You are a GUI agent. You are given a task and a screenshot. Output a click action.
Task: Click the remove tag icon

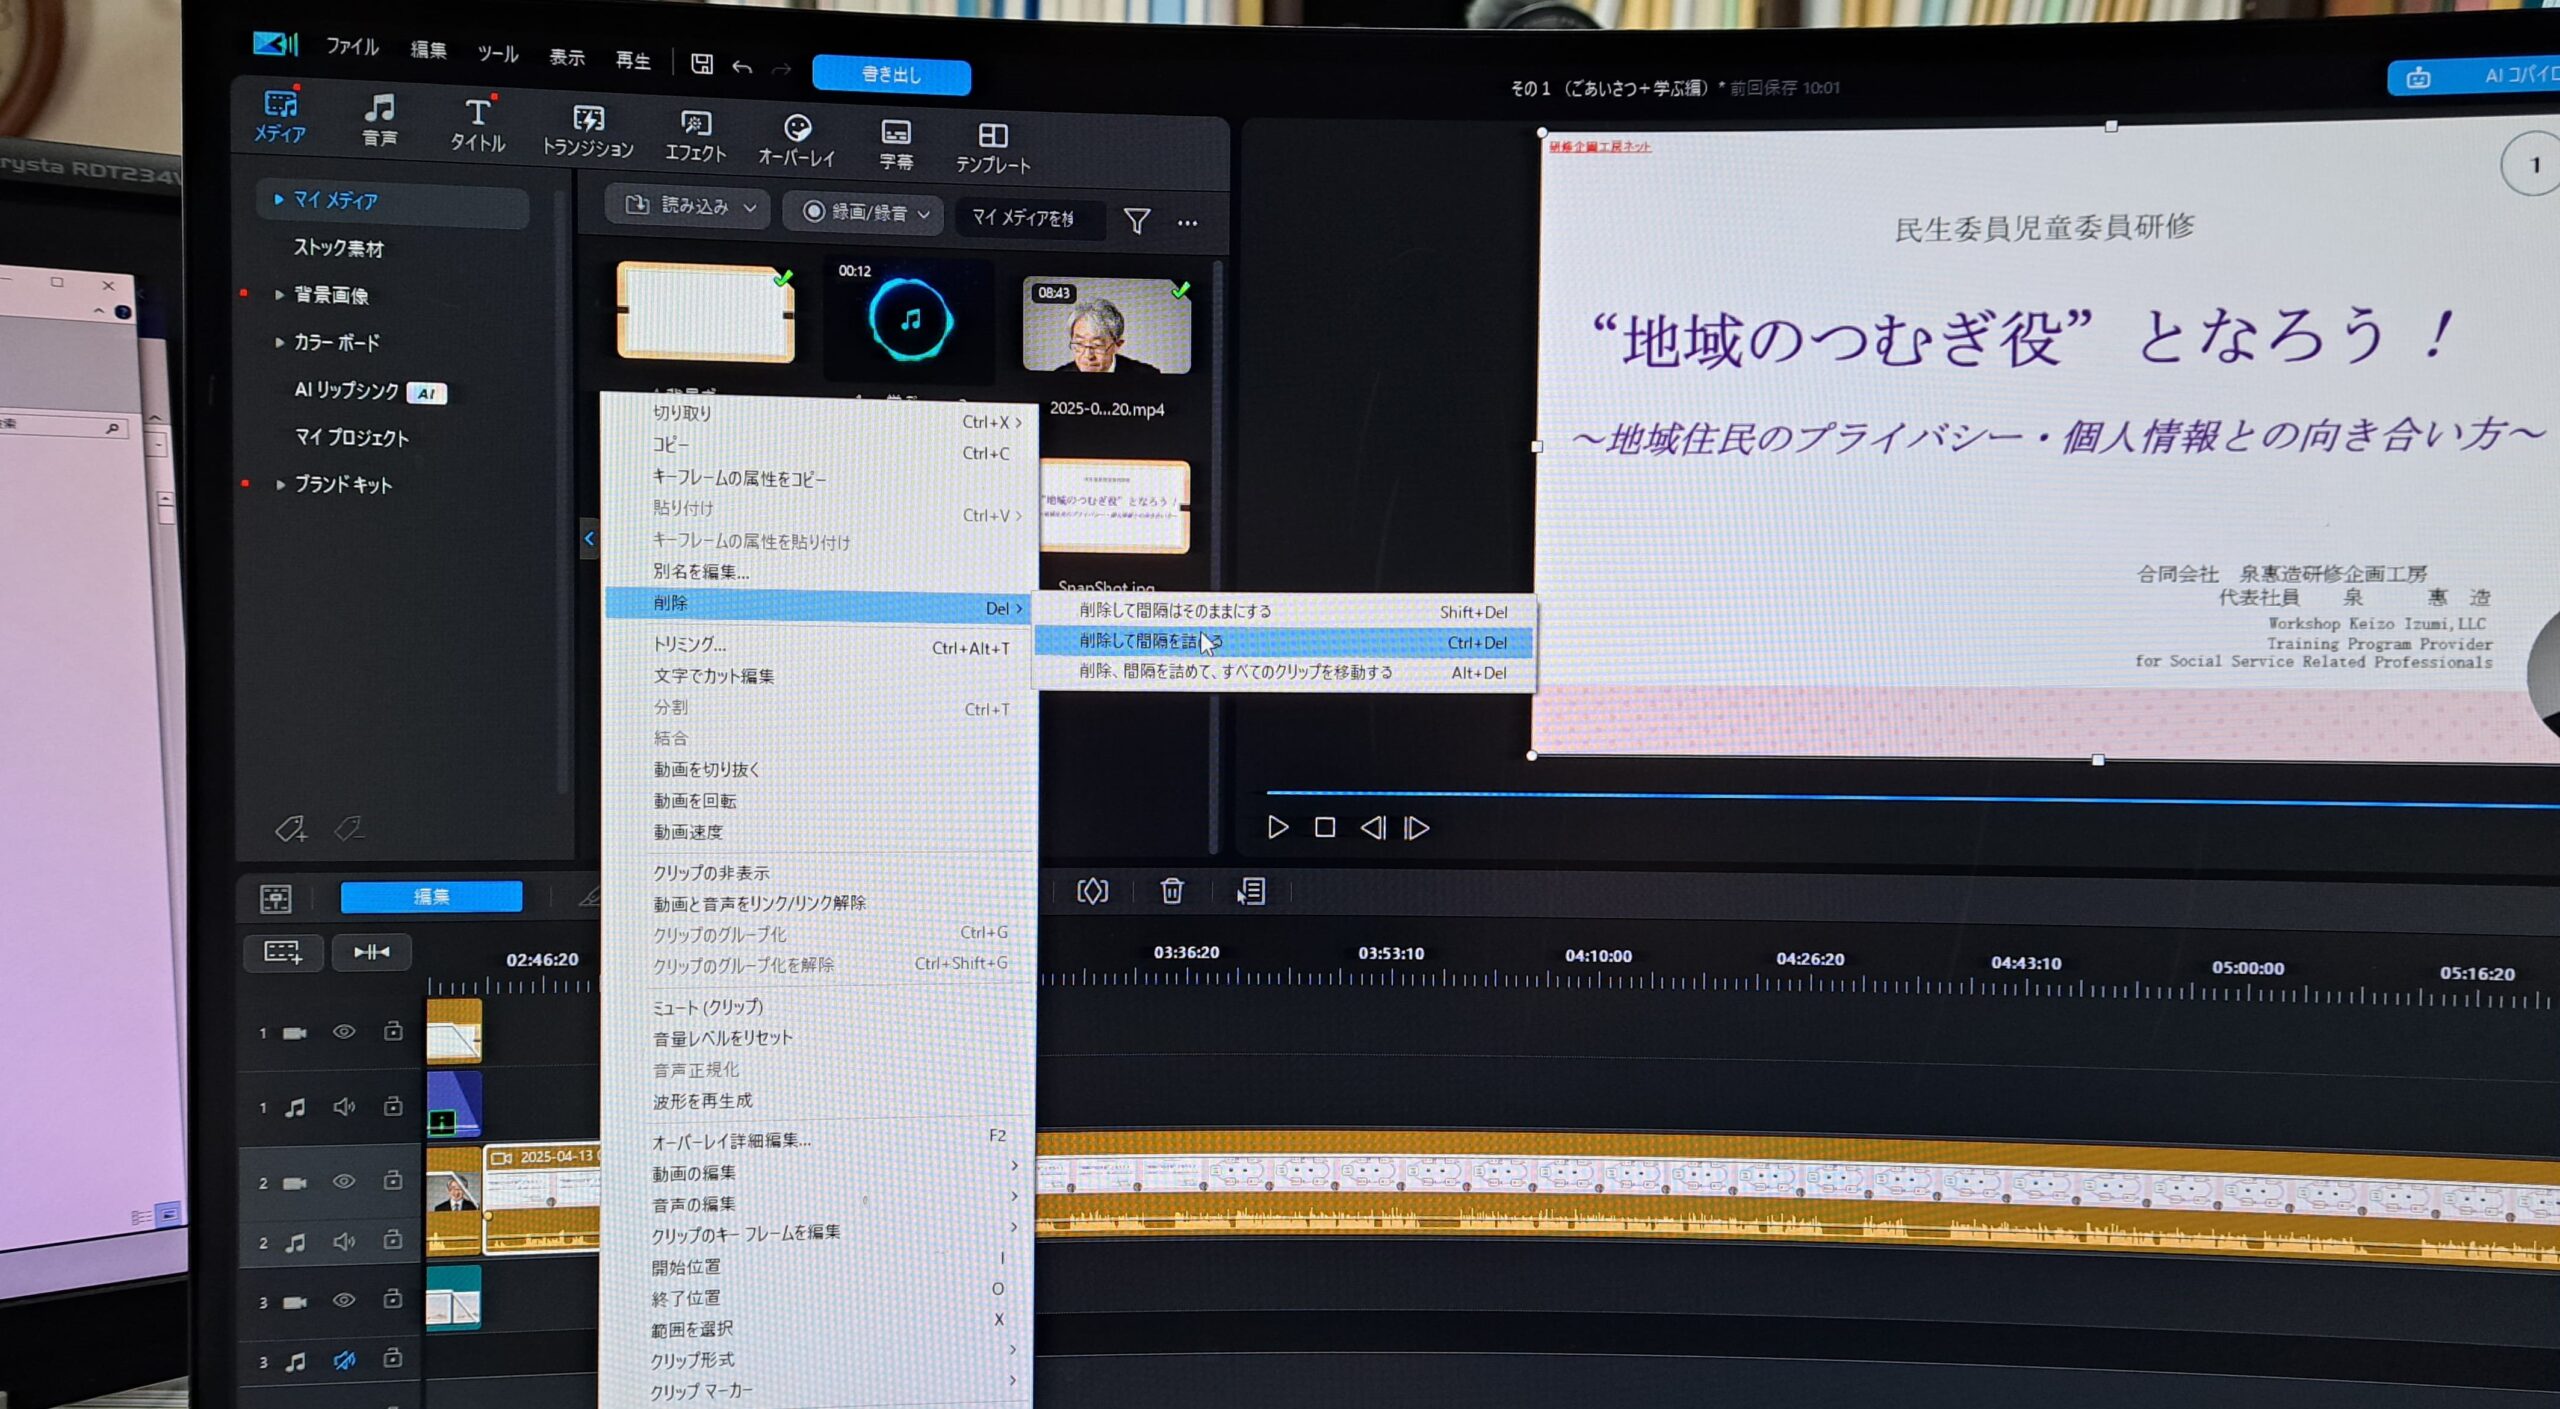click(x=348, y=828)
